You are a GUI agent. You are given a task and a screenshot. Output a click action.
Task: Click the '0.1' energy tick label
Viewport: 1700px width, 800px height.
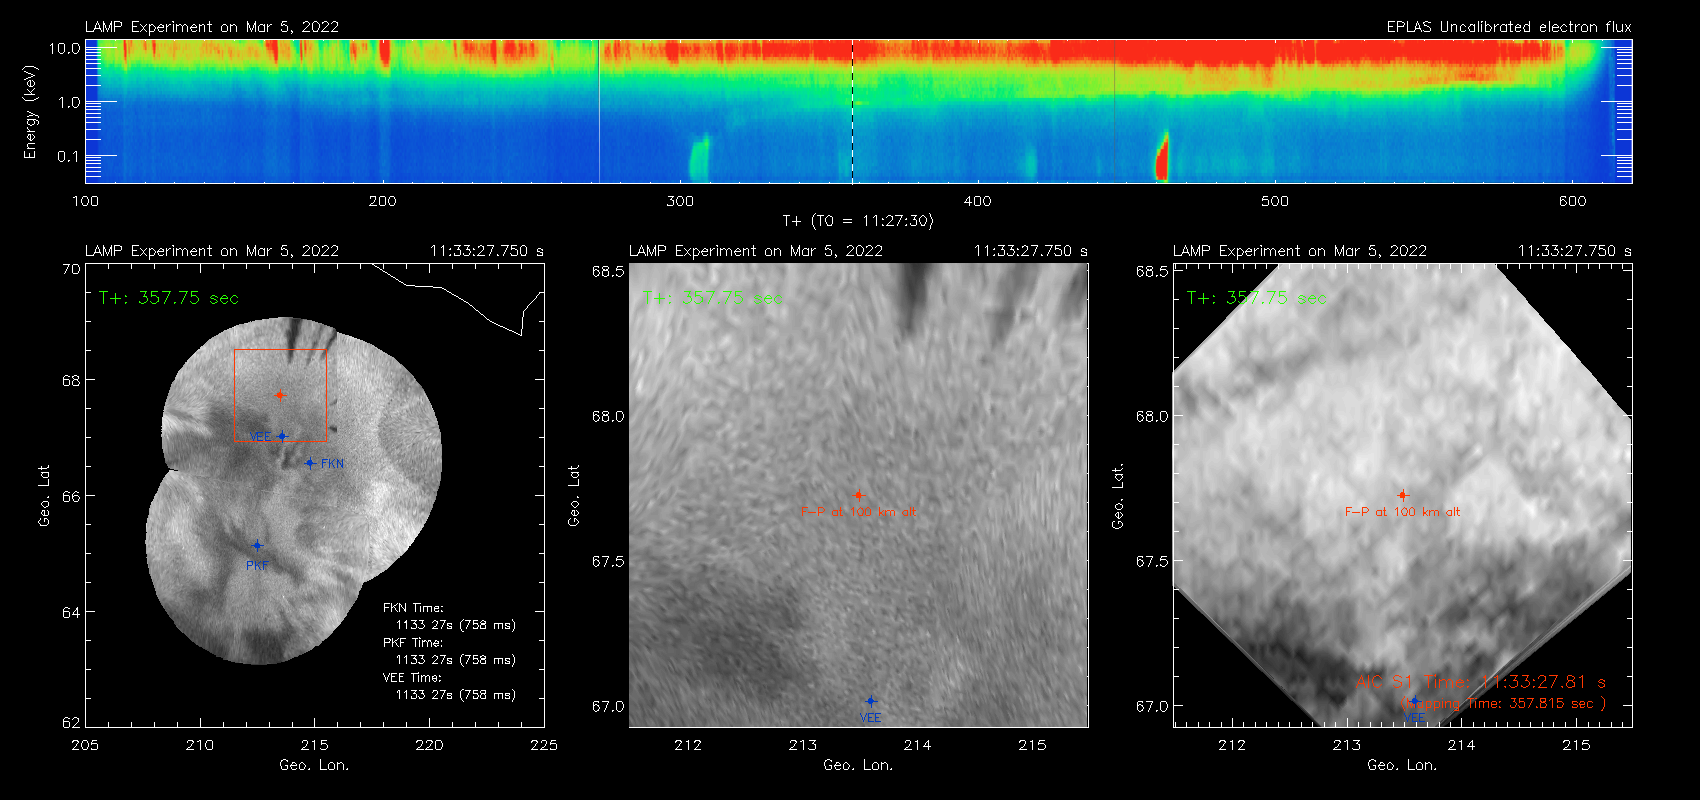[69, 156]
